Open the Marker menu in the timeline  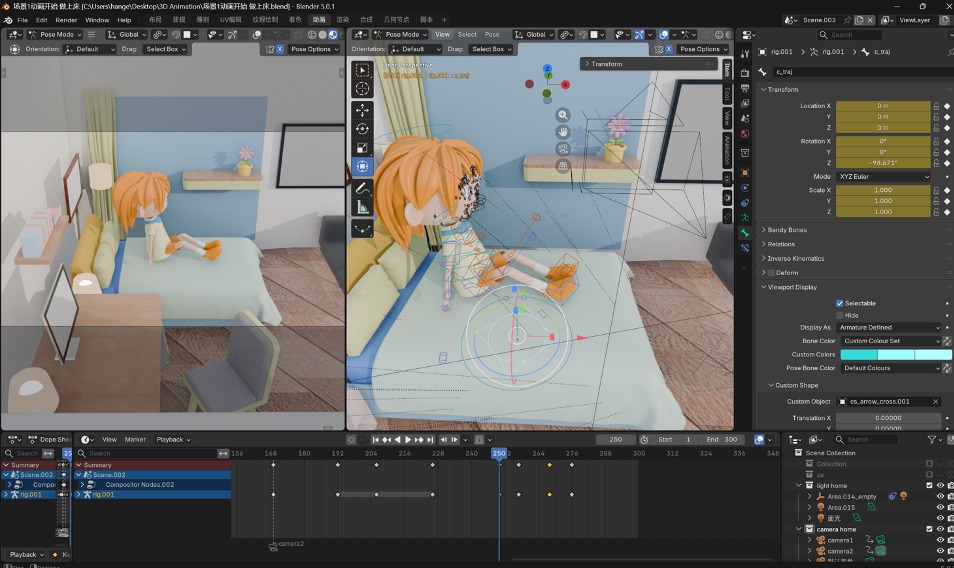click(135, 440)
